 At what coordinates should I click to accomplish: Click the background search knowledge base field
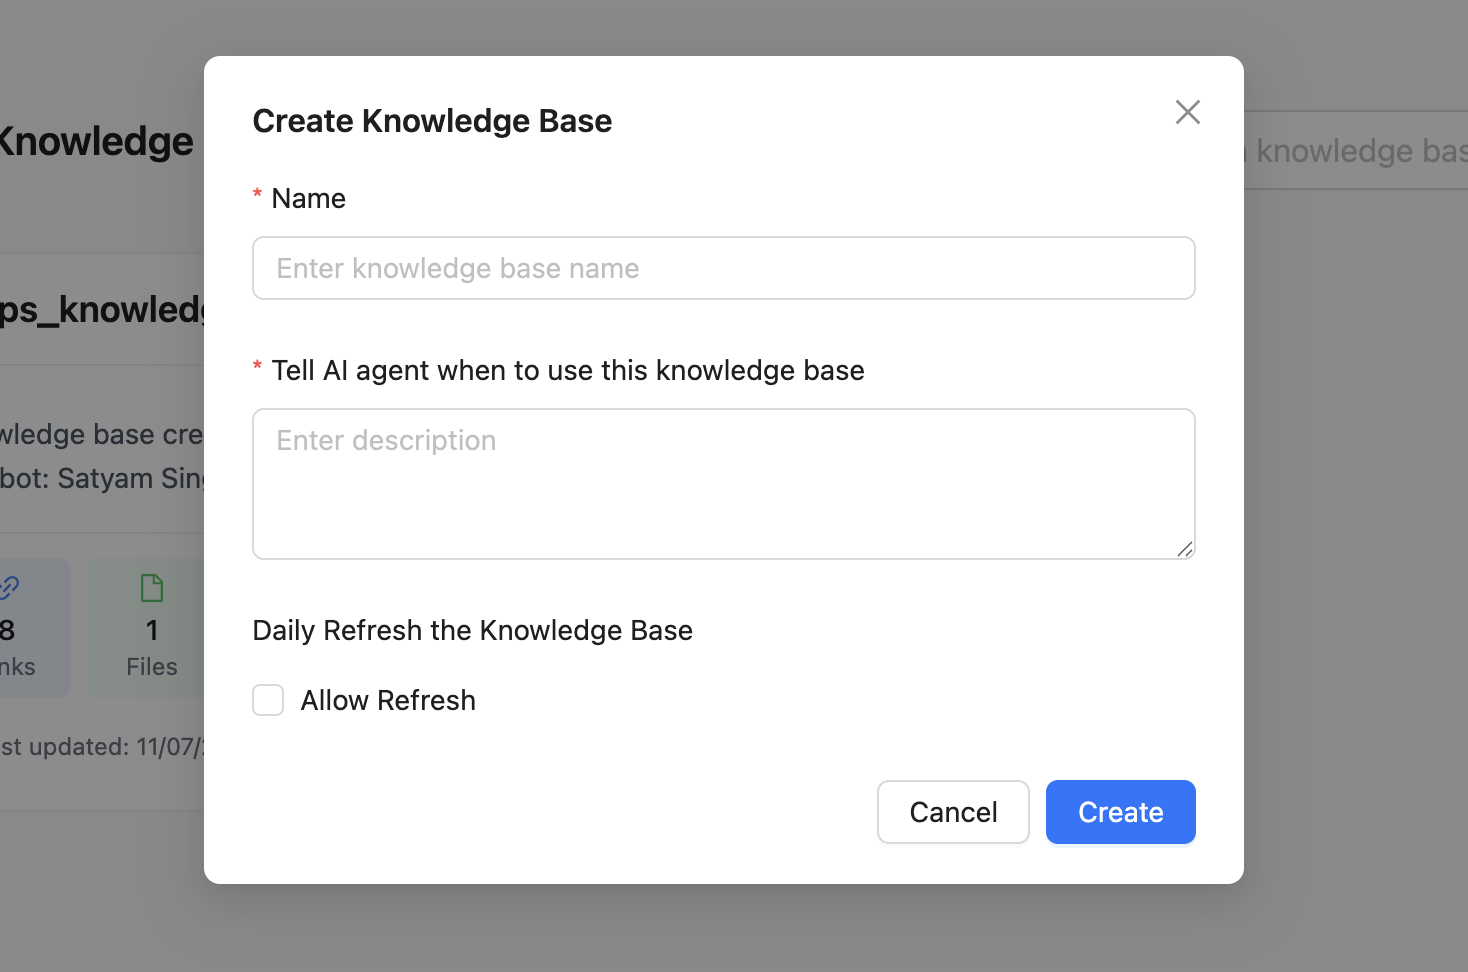point(1355,150)
